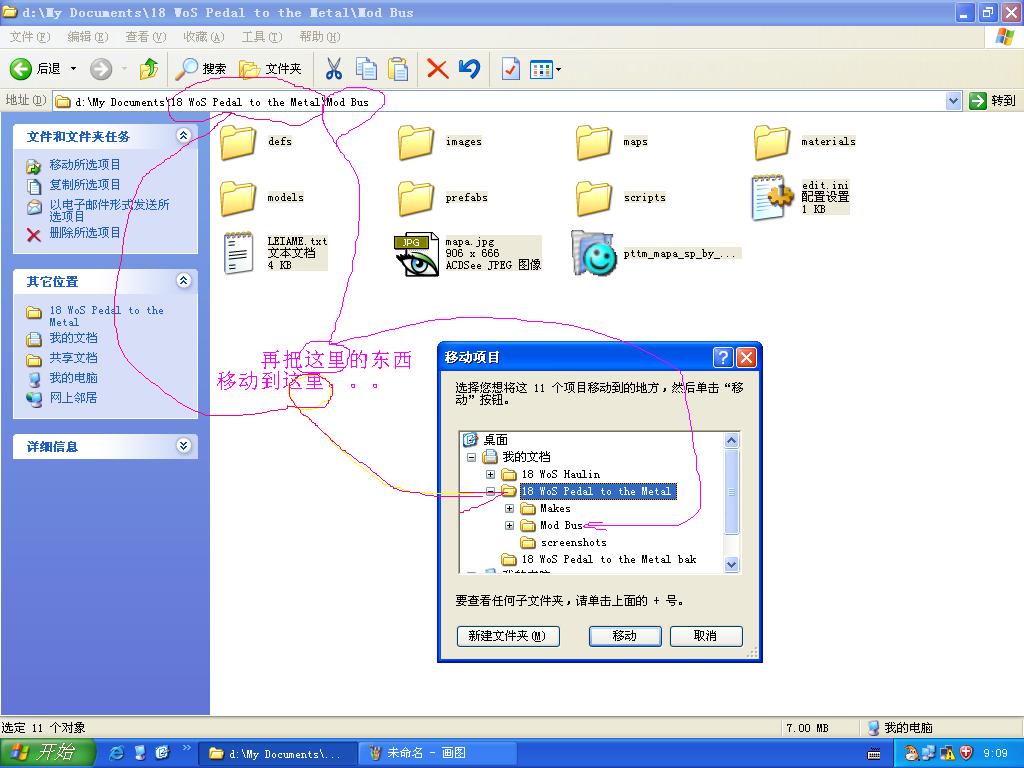Click the Windows 开始 Start button
This screenshot has width=1024, height=768.
pos(48,753)
